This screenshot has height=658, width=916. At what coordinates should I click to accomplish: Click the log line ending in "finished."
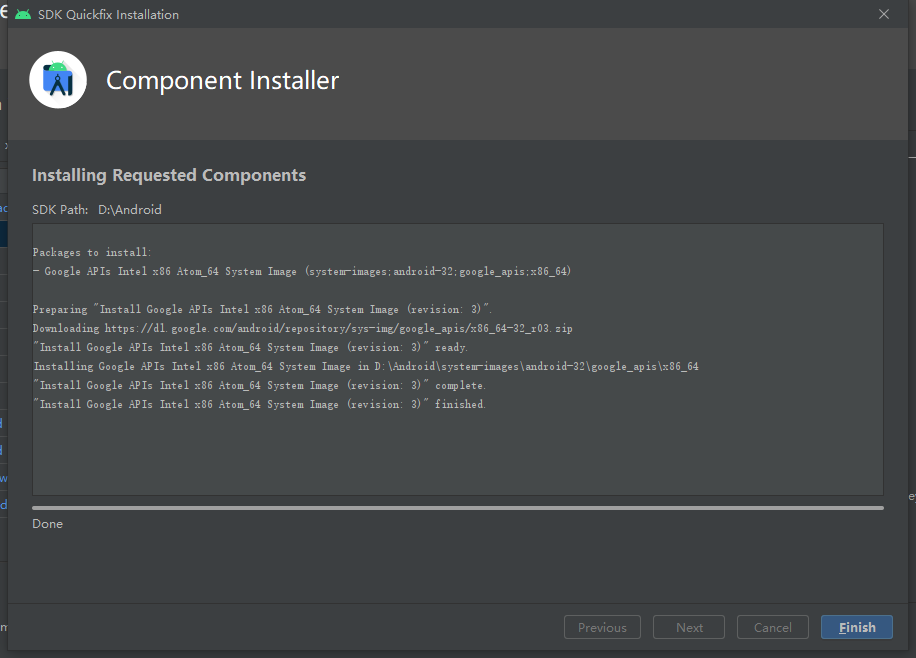259,404
